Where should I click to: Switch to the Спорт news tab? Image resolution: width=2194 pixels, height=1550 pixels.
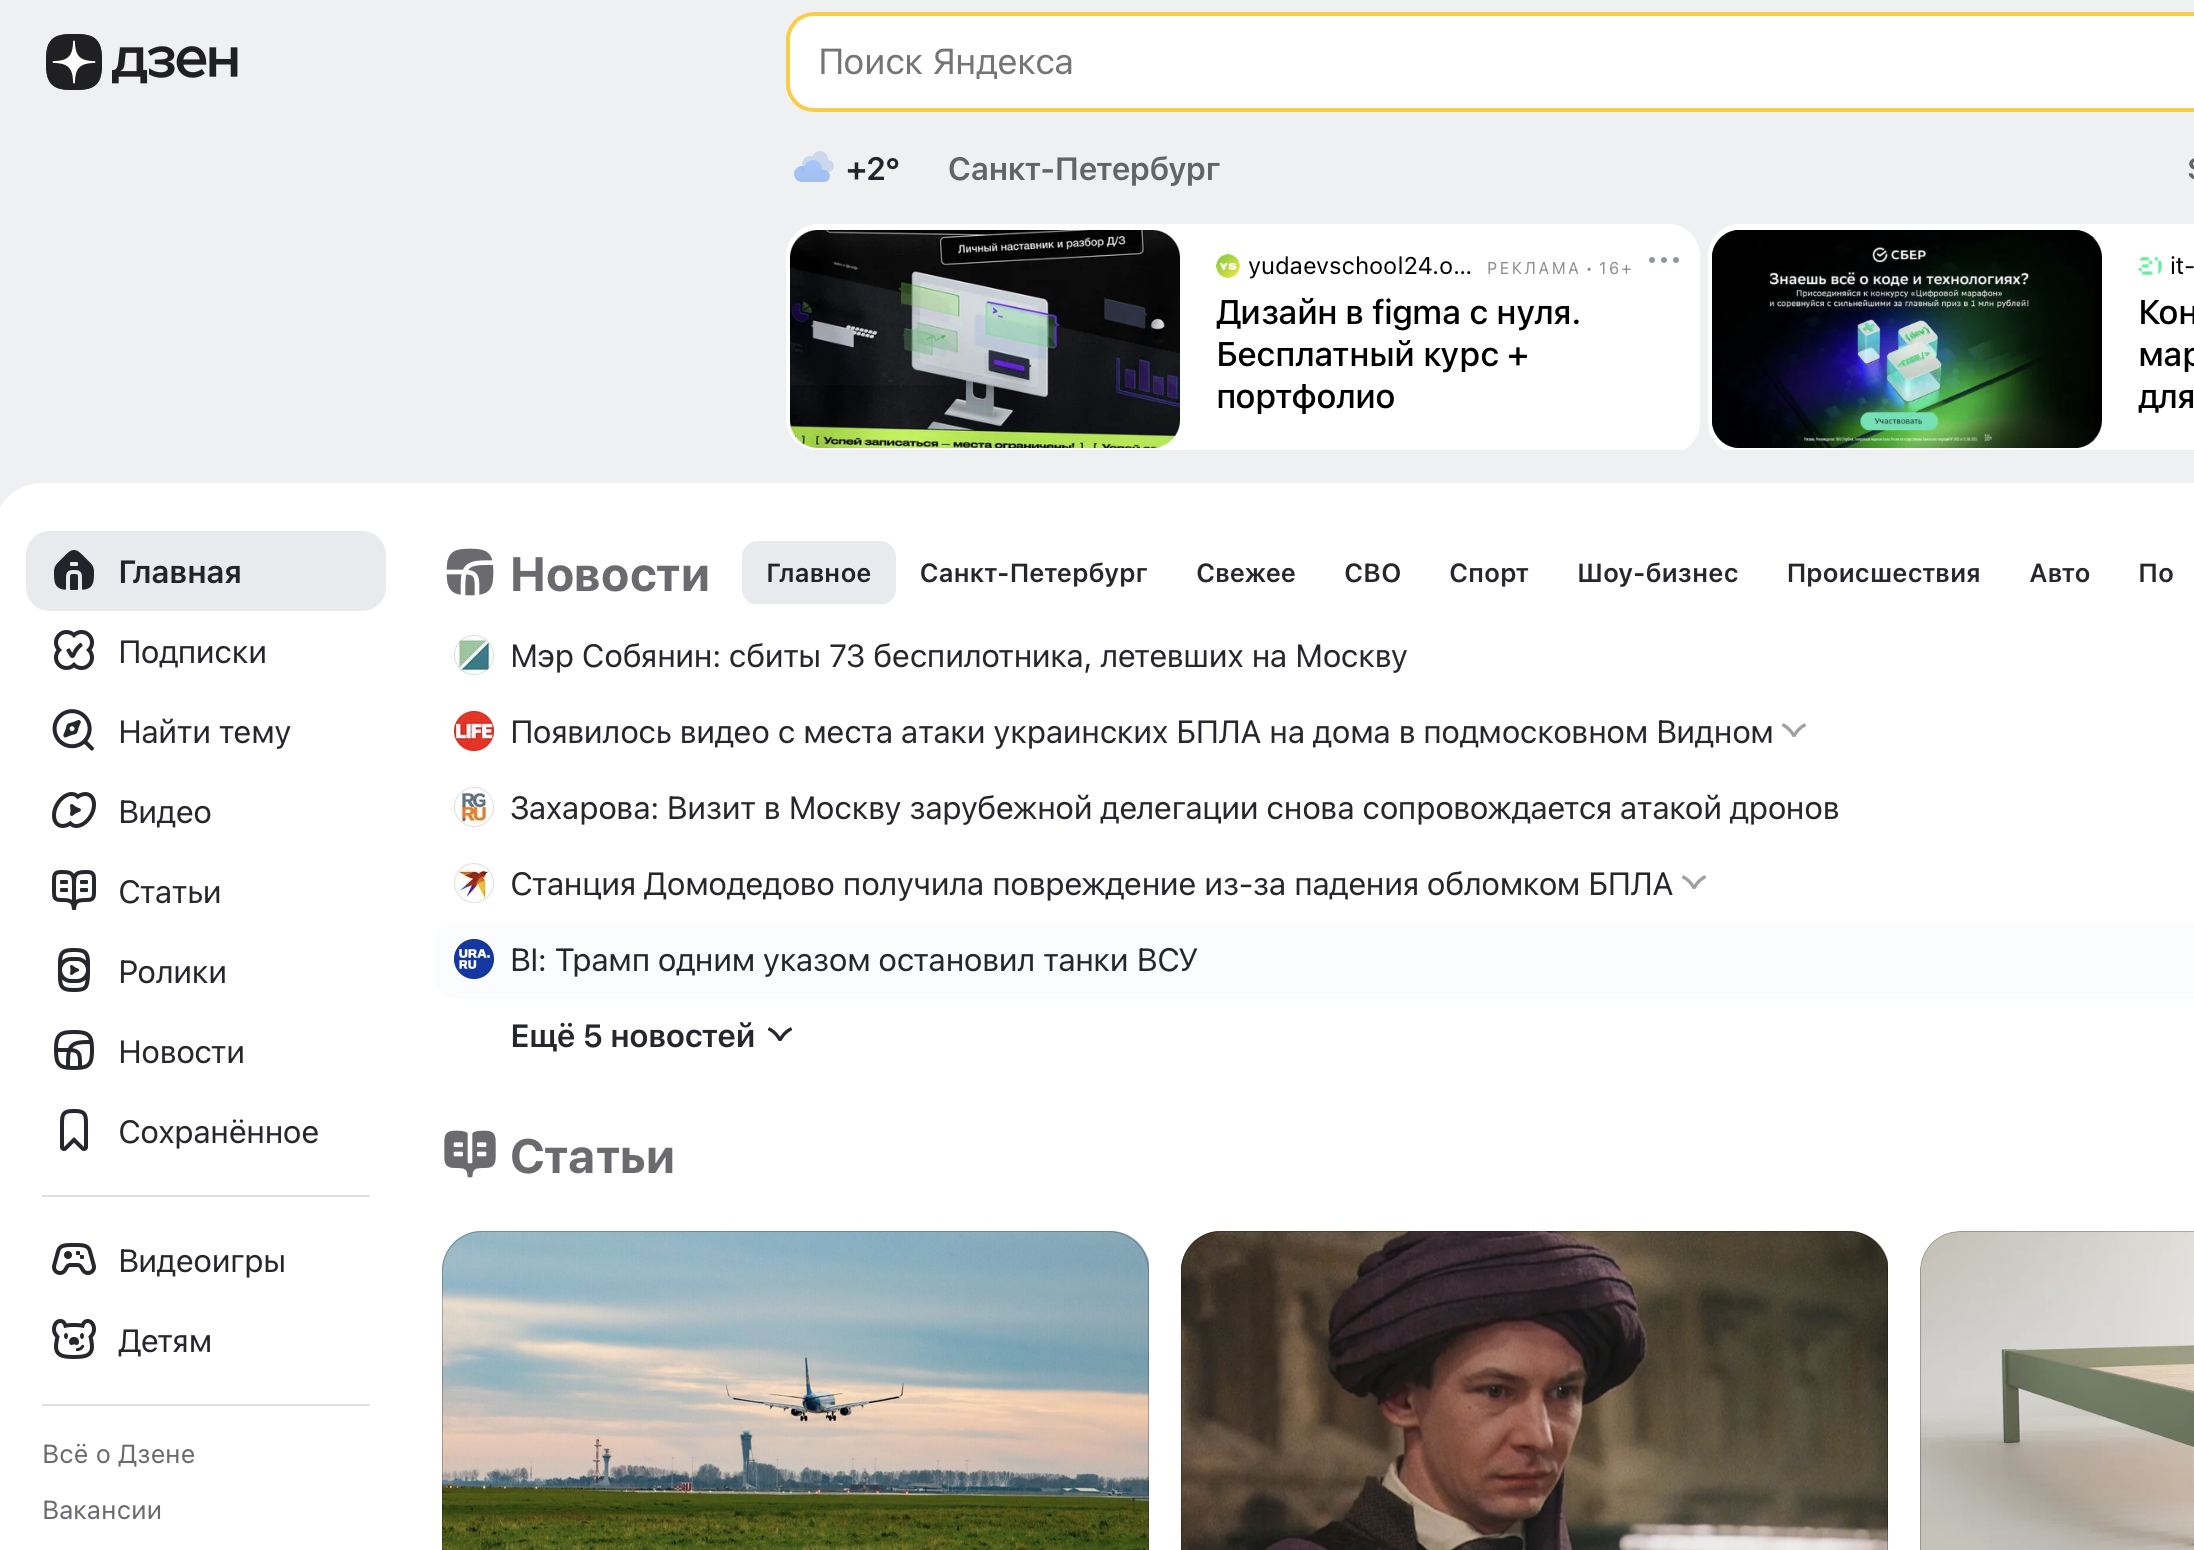(x=1488, y=572)
